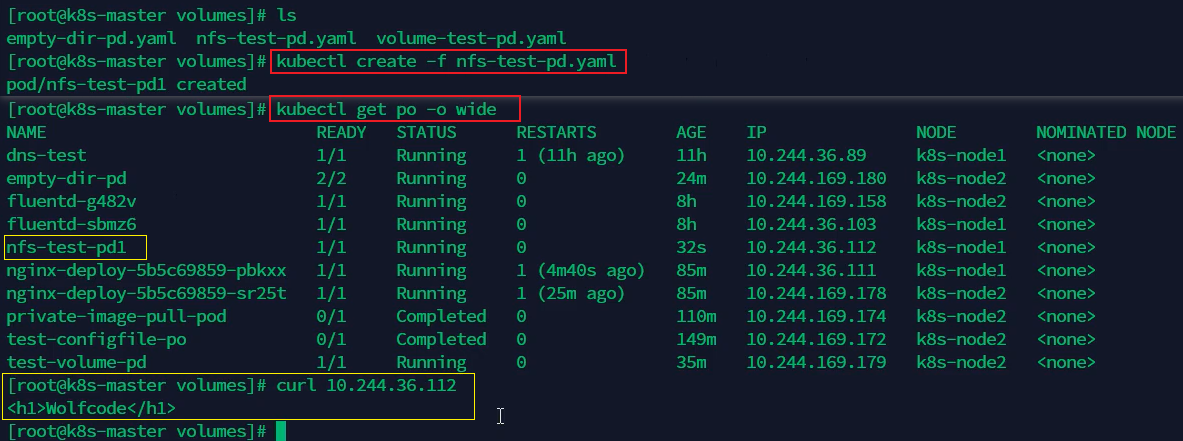Click the curl 10.244.36.112 command text

366,385
